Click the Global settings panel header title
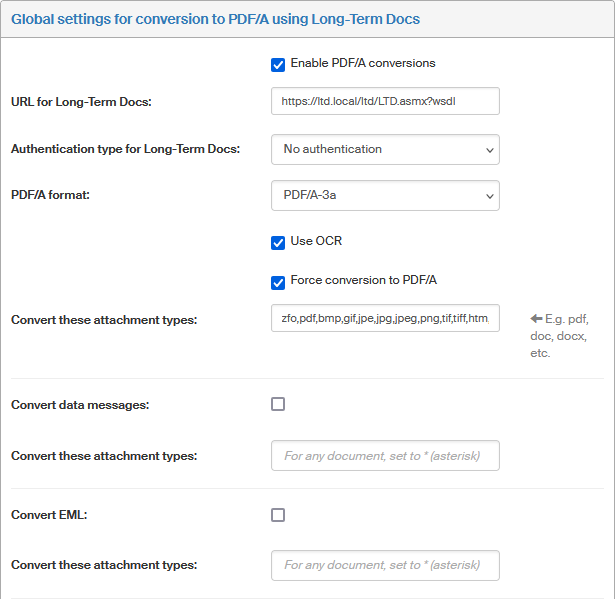This screenshot has height=599, width=615. [215, 19]
